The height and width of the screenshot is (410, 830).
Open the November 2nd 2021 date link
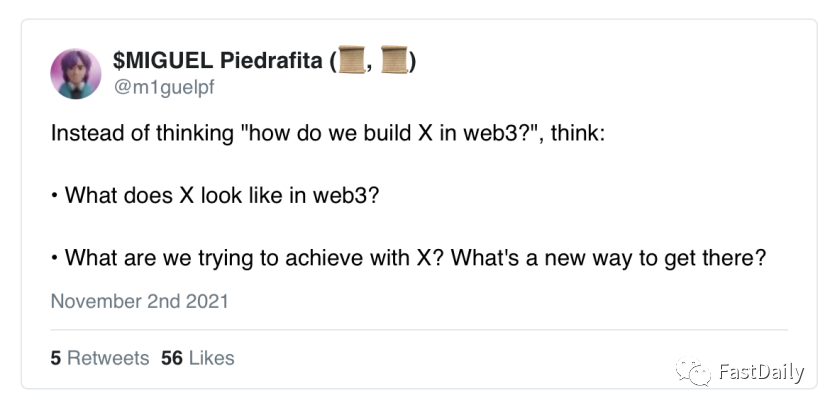(139, 301)
